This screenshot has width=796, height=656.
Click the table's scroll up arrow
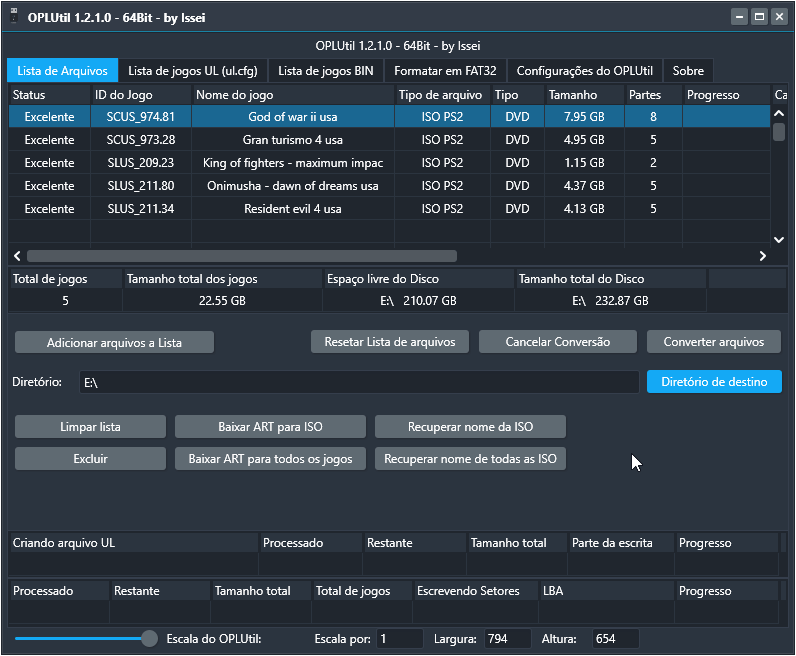point(779,113)
